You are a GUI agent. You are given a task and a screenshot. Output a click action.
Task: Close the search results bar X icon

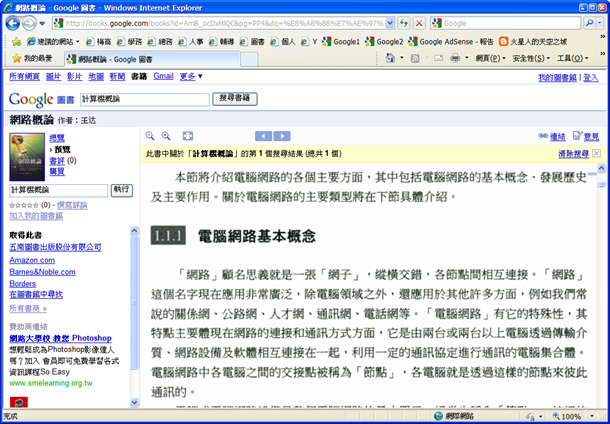[596, 154]
